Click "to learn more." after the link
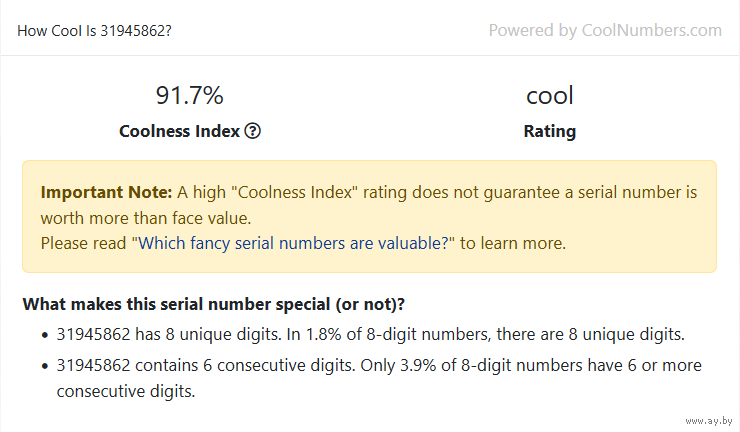Screen dimensions: 740x432 [x=513, y=243]
